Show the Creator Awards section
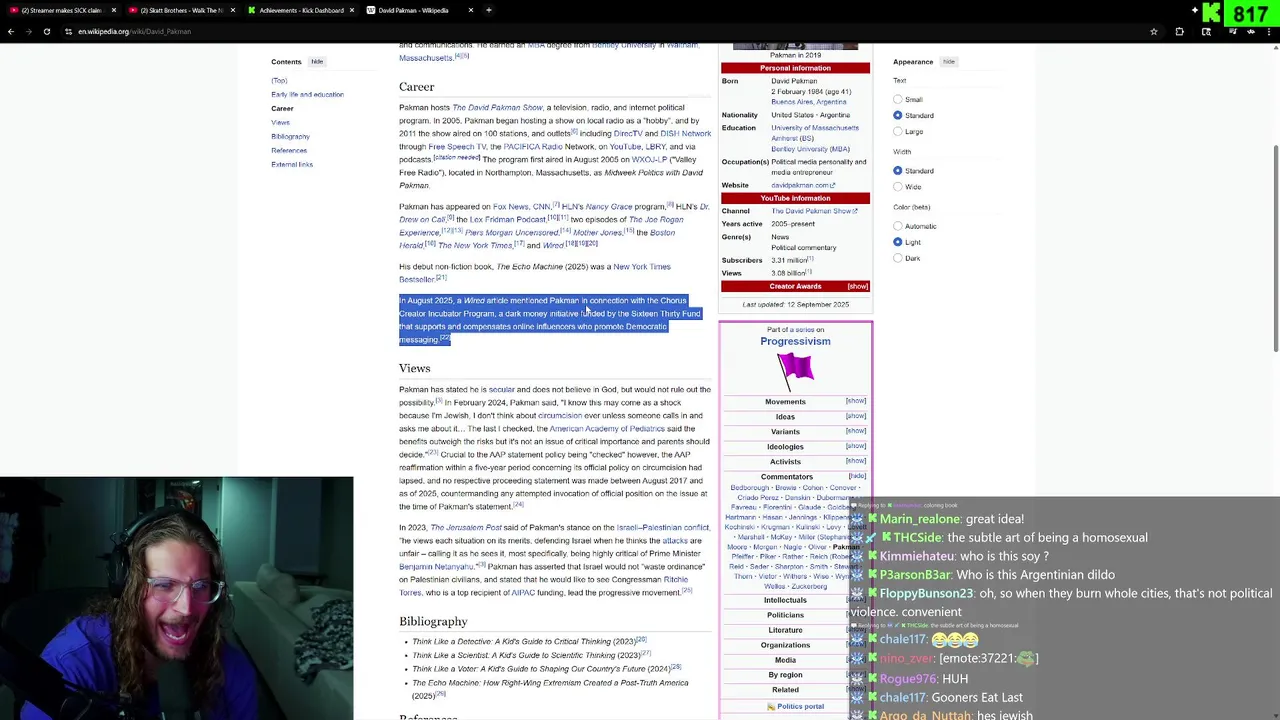 point(857,287)
